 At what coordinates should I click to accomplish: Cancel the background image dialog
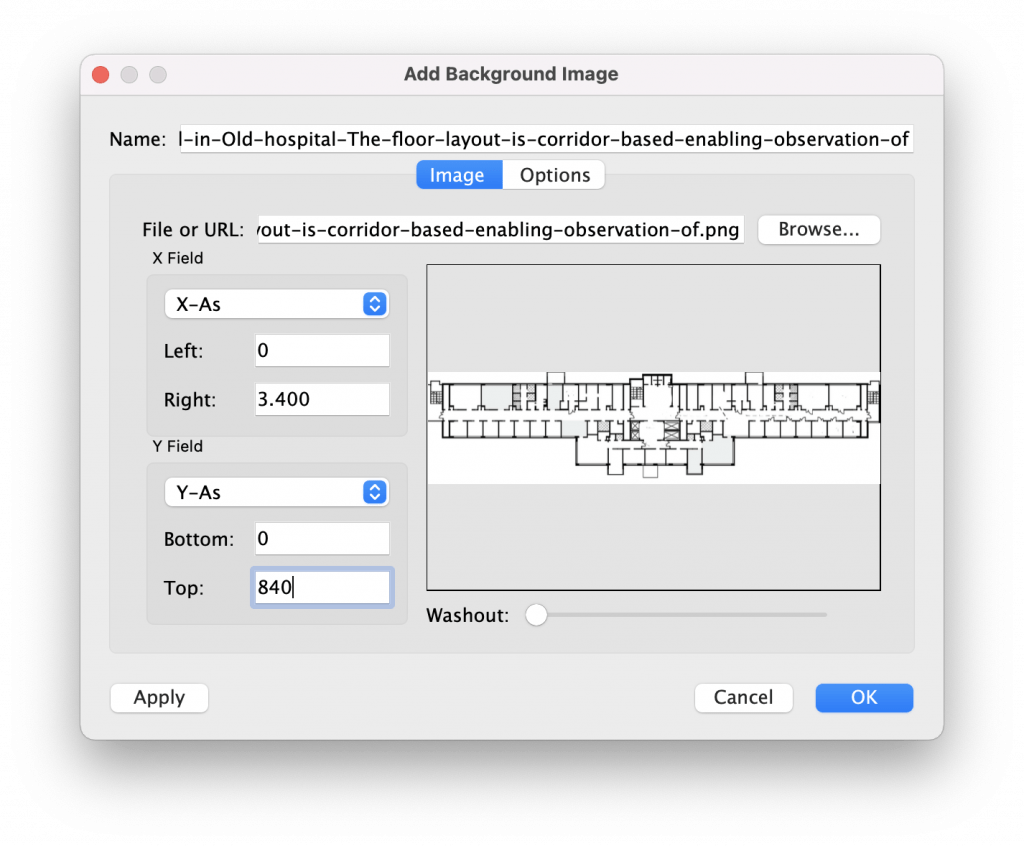[743, 697]
